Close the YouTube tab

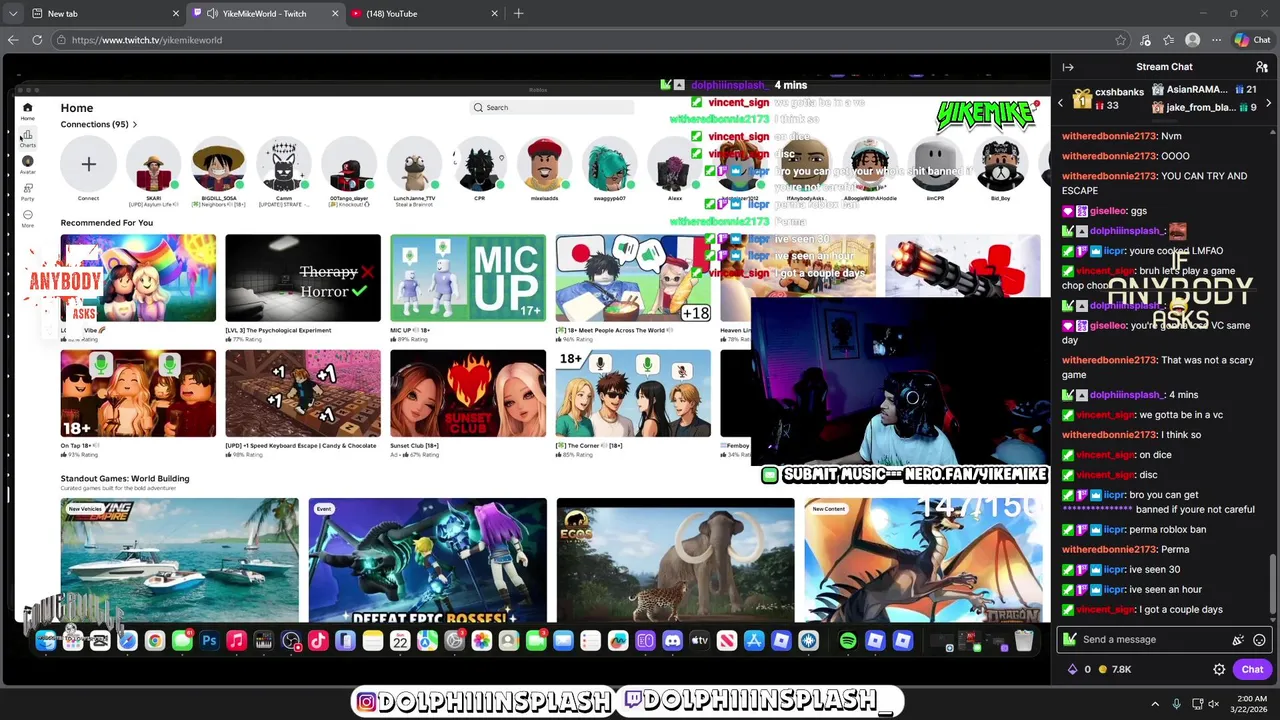coord(494,14)
